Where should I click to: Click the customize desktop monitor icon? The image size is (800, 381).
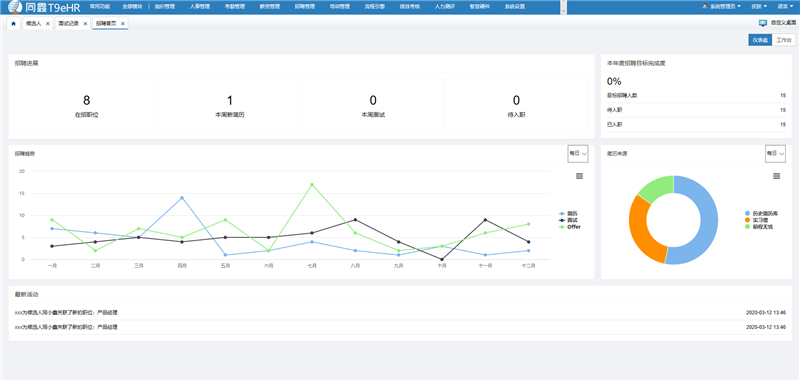click(x=763, y=23)
